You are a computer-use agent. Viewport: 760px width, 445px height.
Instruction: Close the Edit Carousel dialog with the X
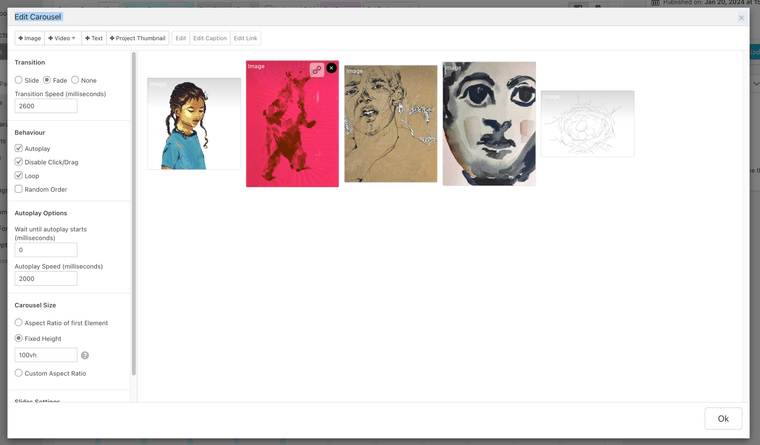[x=741, y=18]
